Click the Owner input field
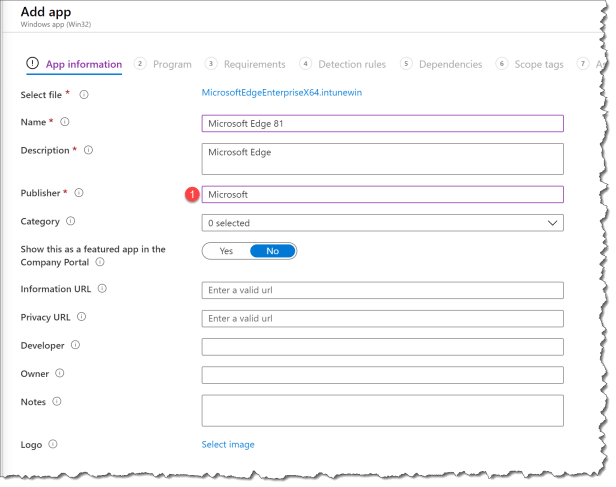616x487 pixels. (383, 375)
